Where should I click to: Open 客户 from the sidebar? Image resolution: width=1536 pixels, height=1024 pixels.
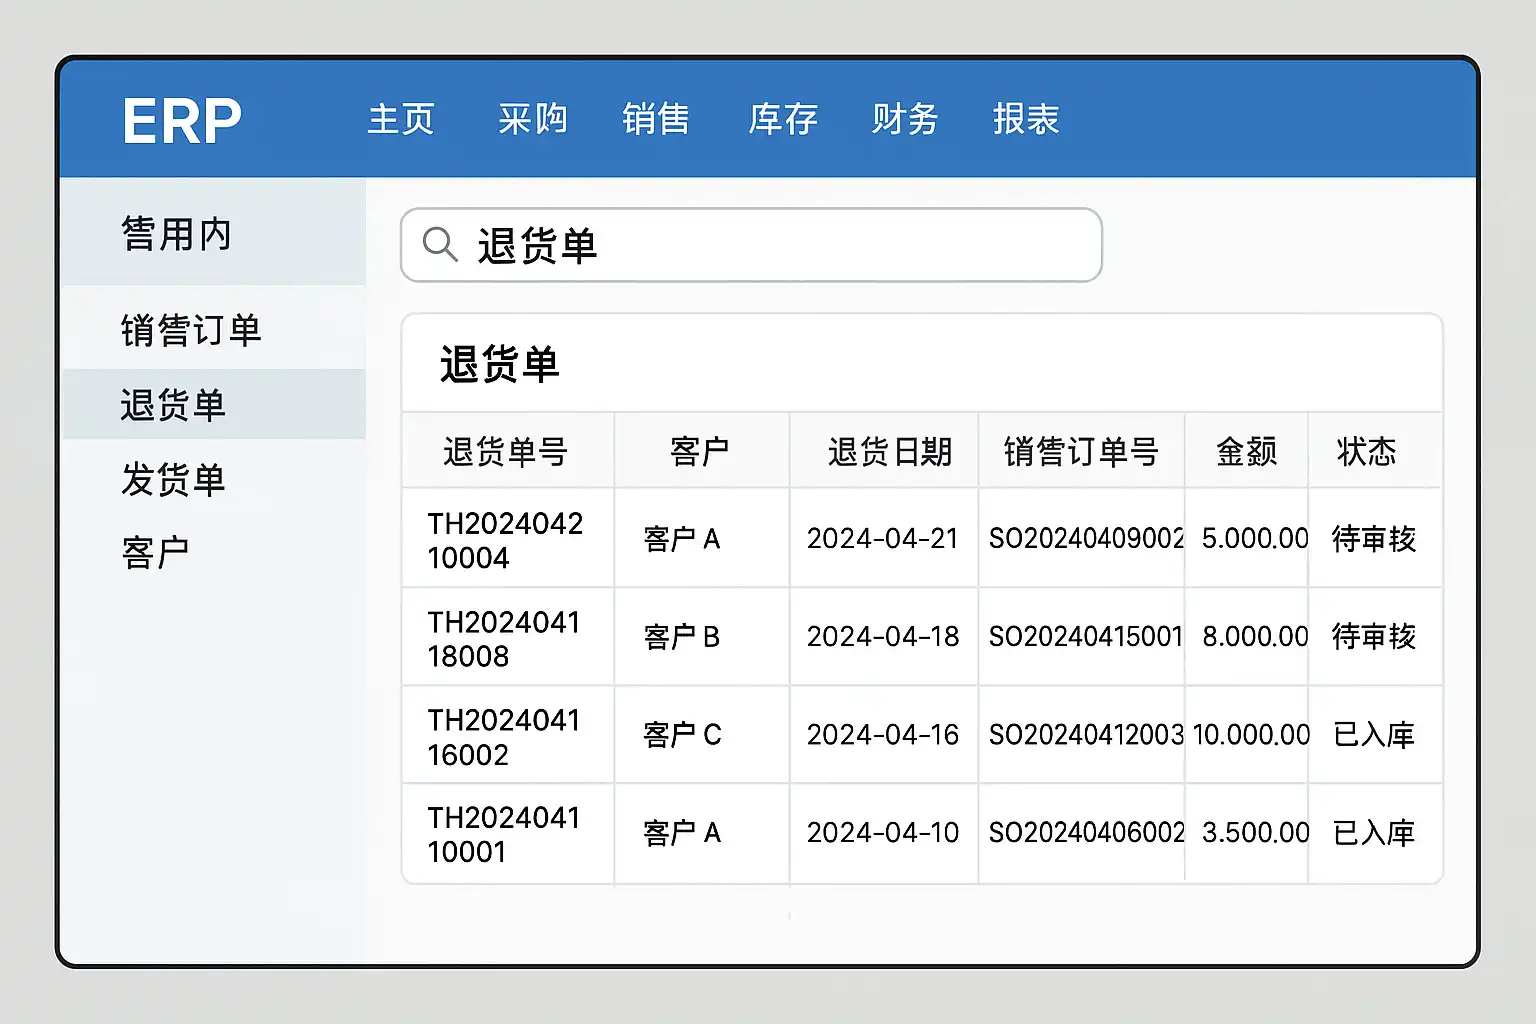(x=155, y=552)
